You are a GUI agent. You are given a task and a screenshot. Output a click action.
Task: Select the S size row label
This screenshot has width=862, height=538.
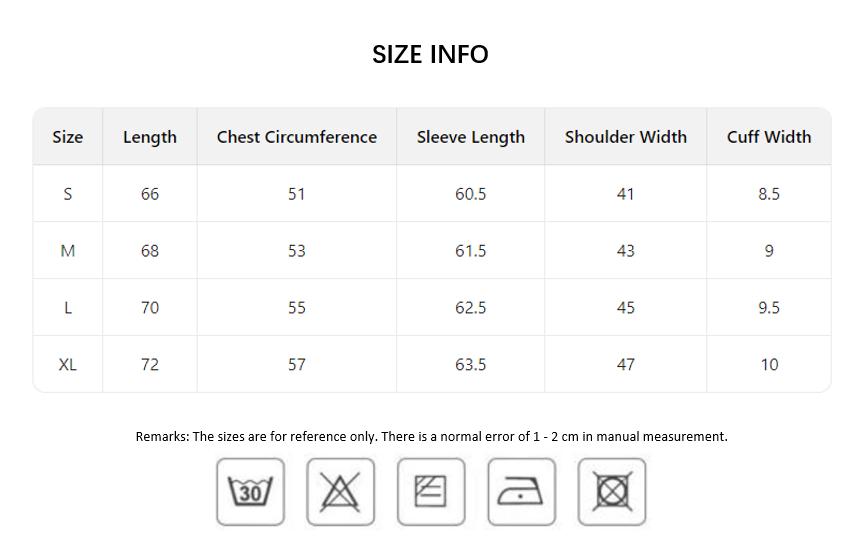pos(68,194)
